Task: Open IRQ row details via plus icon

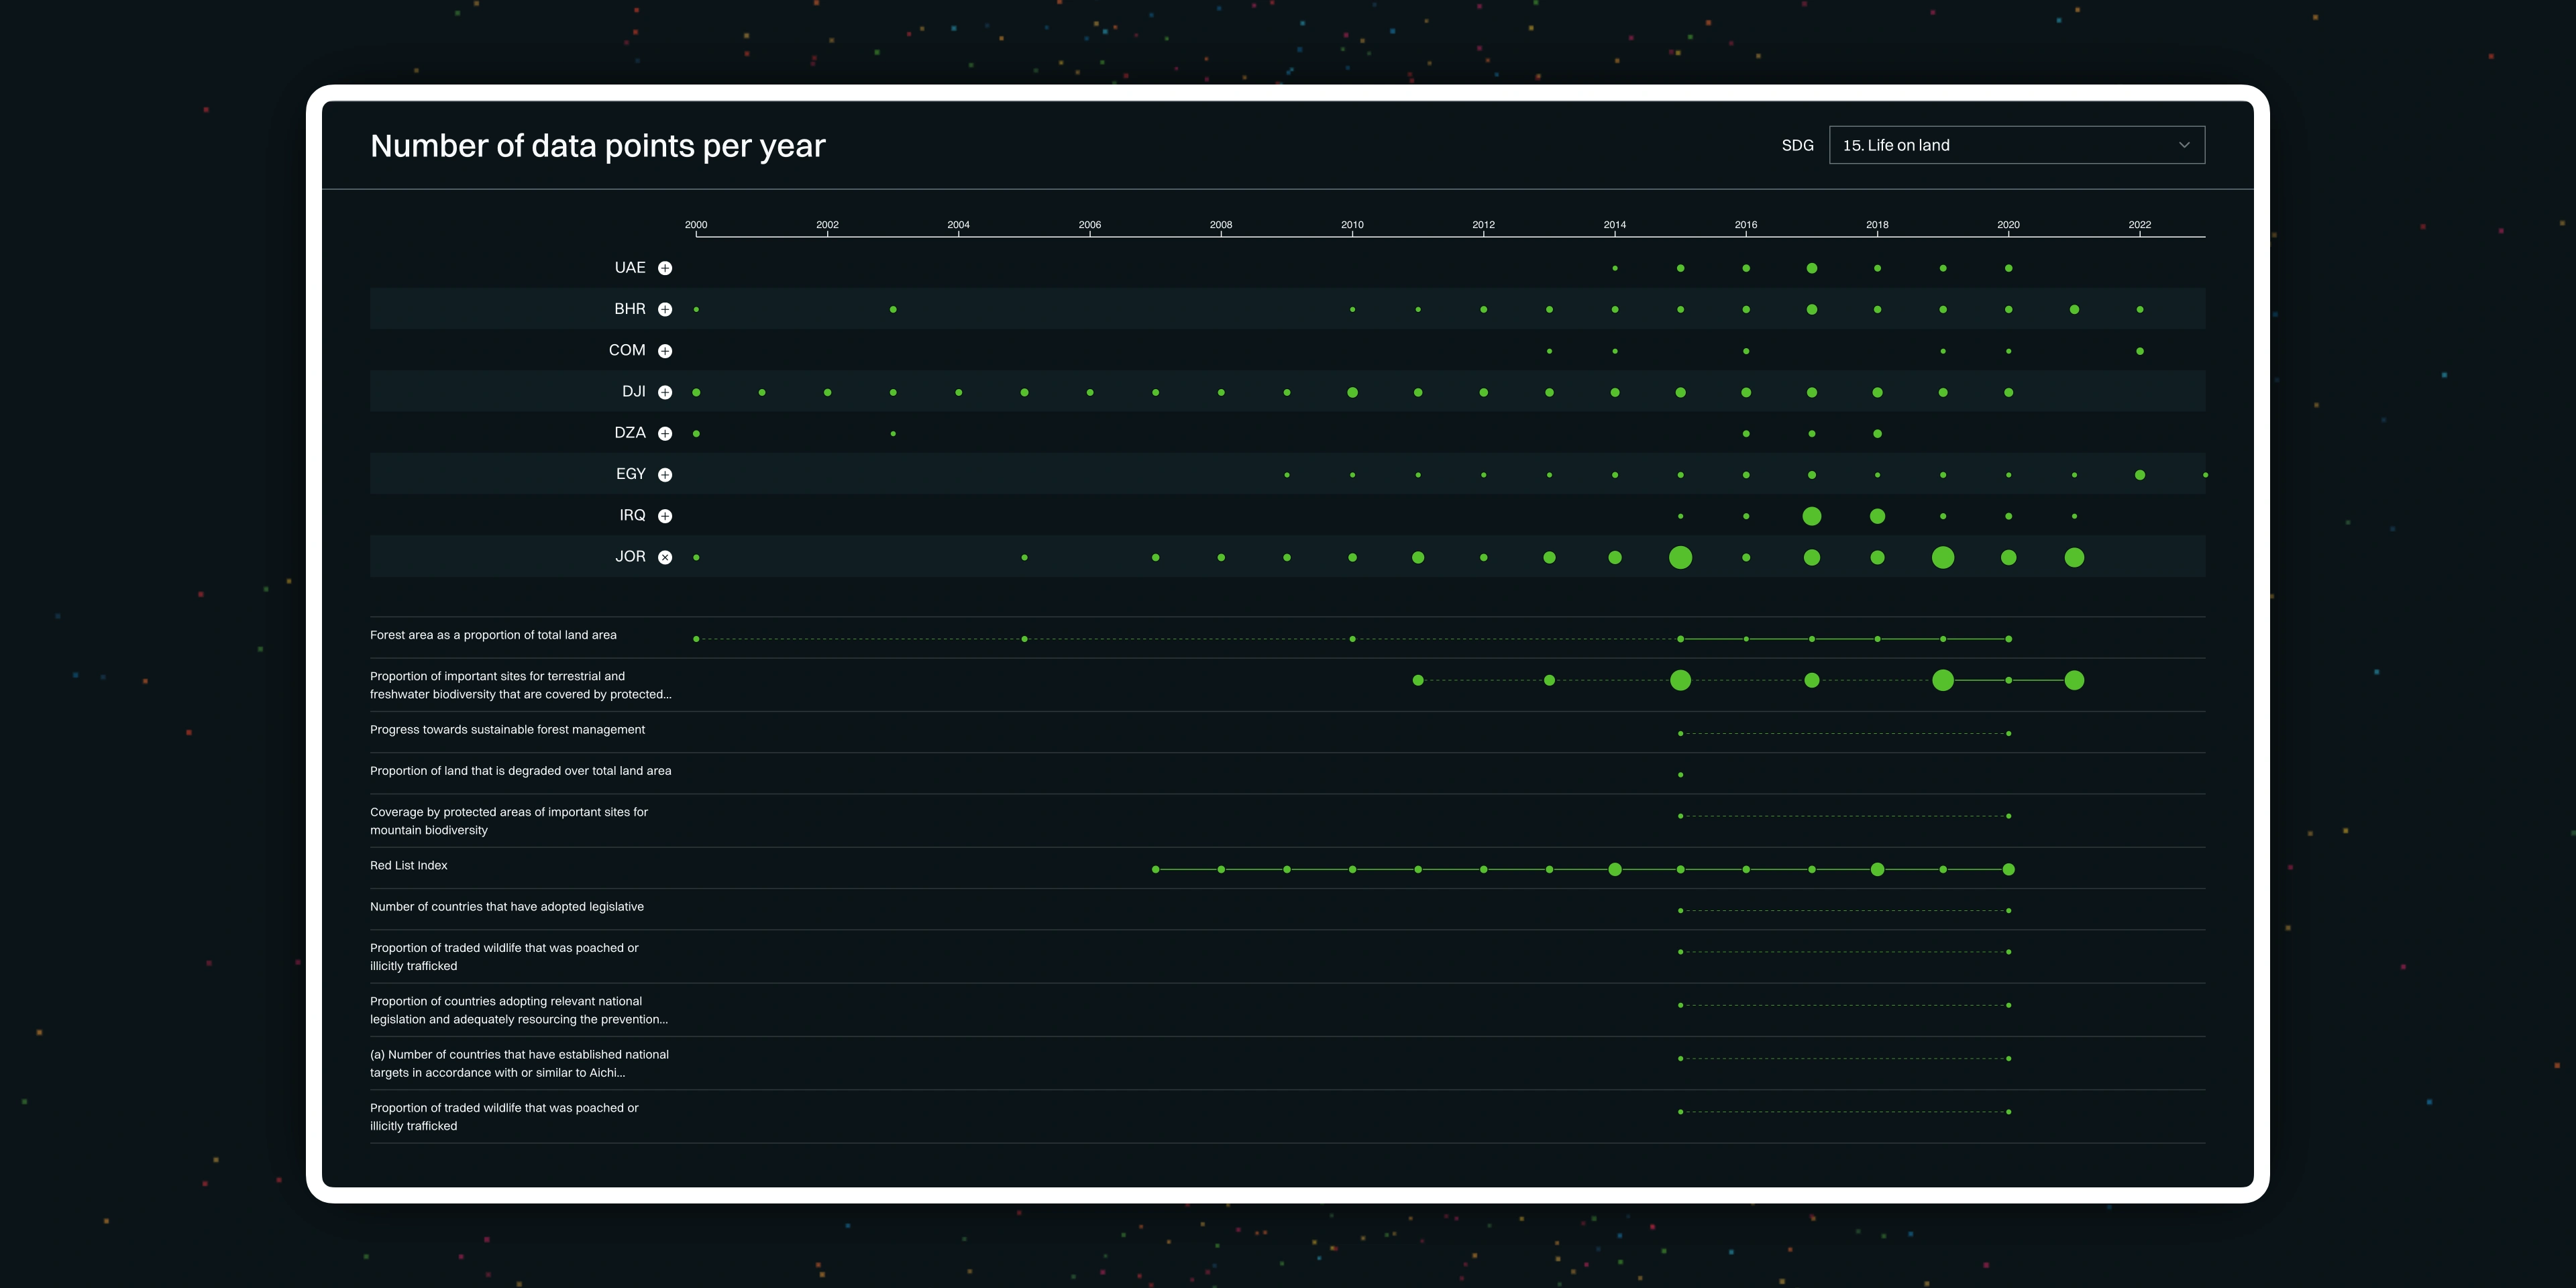Action: pos(665,516)
